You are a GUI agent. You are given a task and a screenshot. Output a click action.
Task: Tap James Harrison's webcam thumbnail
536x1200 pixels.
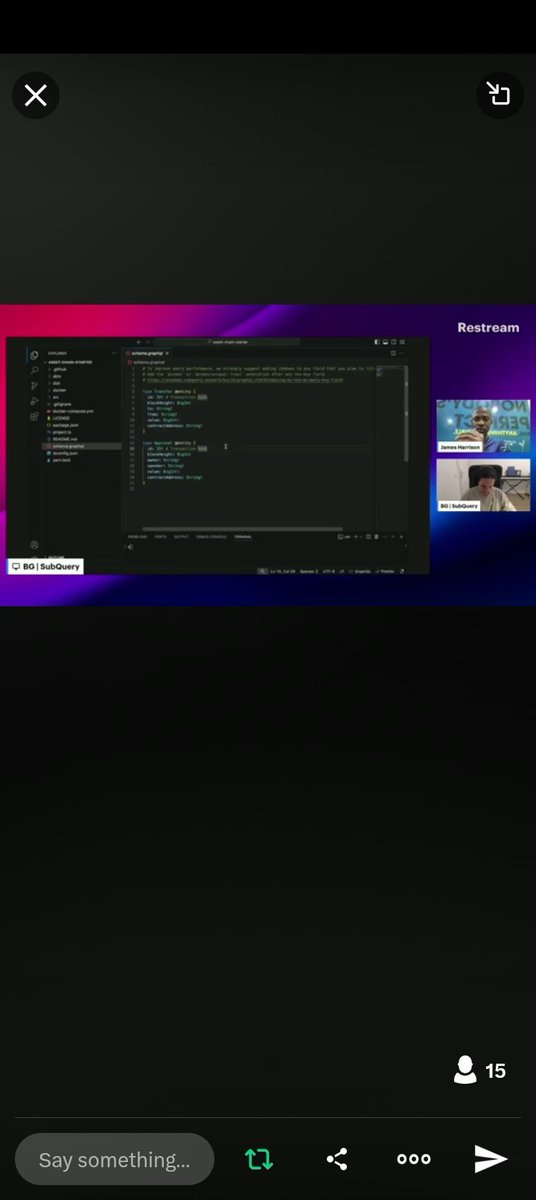pos(482,426)
